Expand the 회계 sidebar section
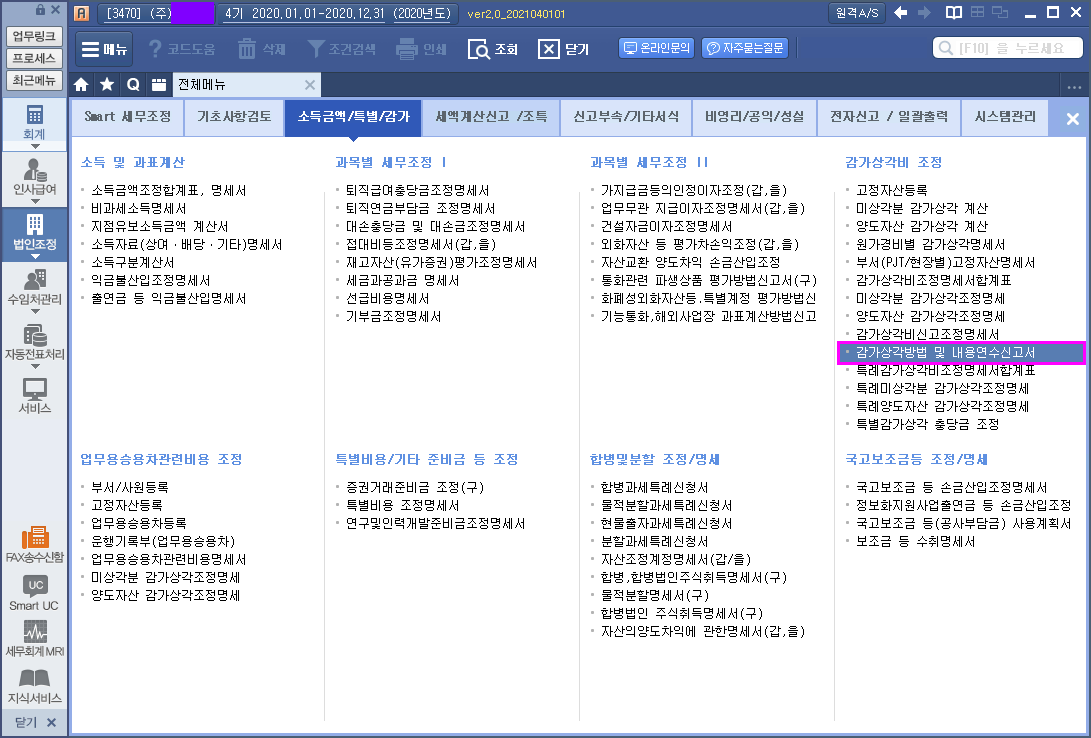Image resolution: width=1091 pixels, height=738 pixels. [35, 123]
